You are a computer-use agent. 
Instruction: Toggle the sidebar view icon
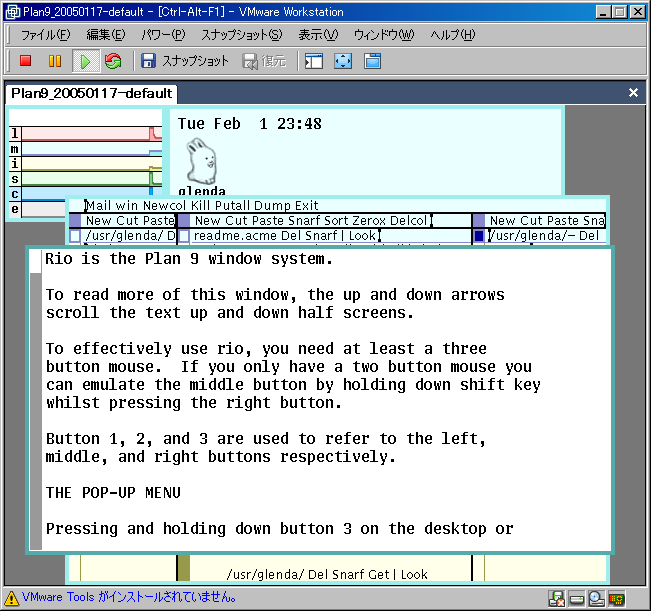point(314,61)
